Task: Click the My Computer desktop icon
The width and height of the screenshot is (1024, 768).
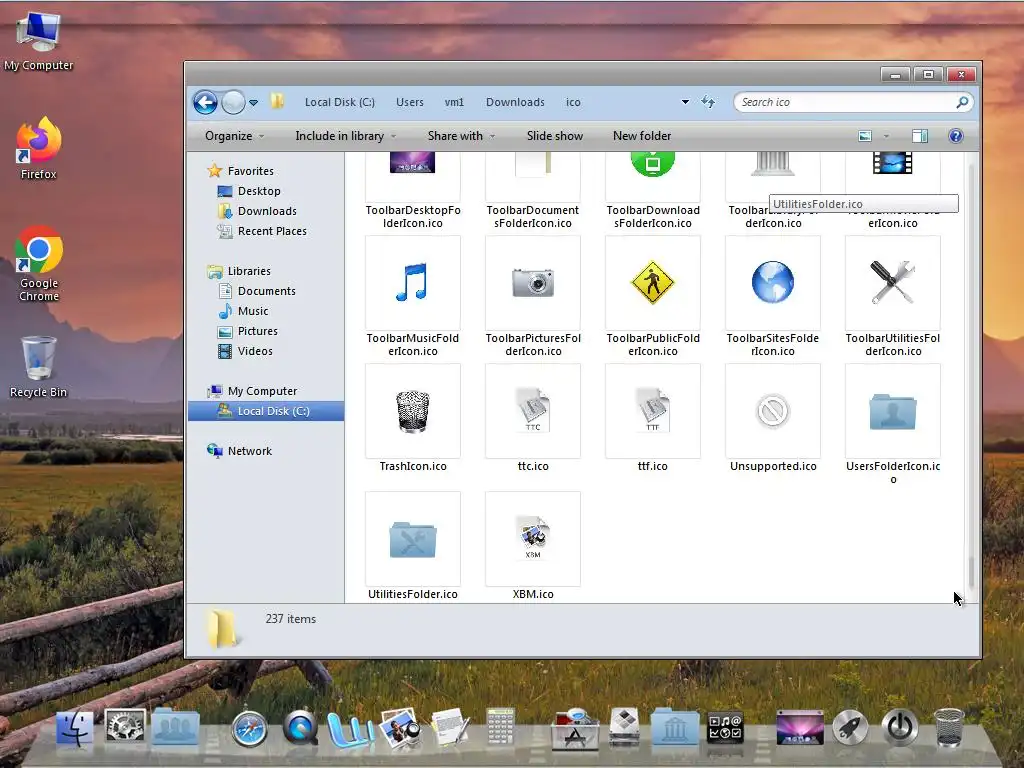Action: (38, 41)
